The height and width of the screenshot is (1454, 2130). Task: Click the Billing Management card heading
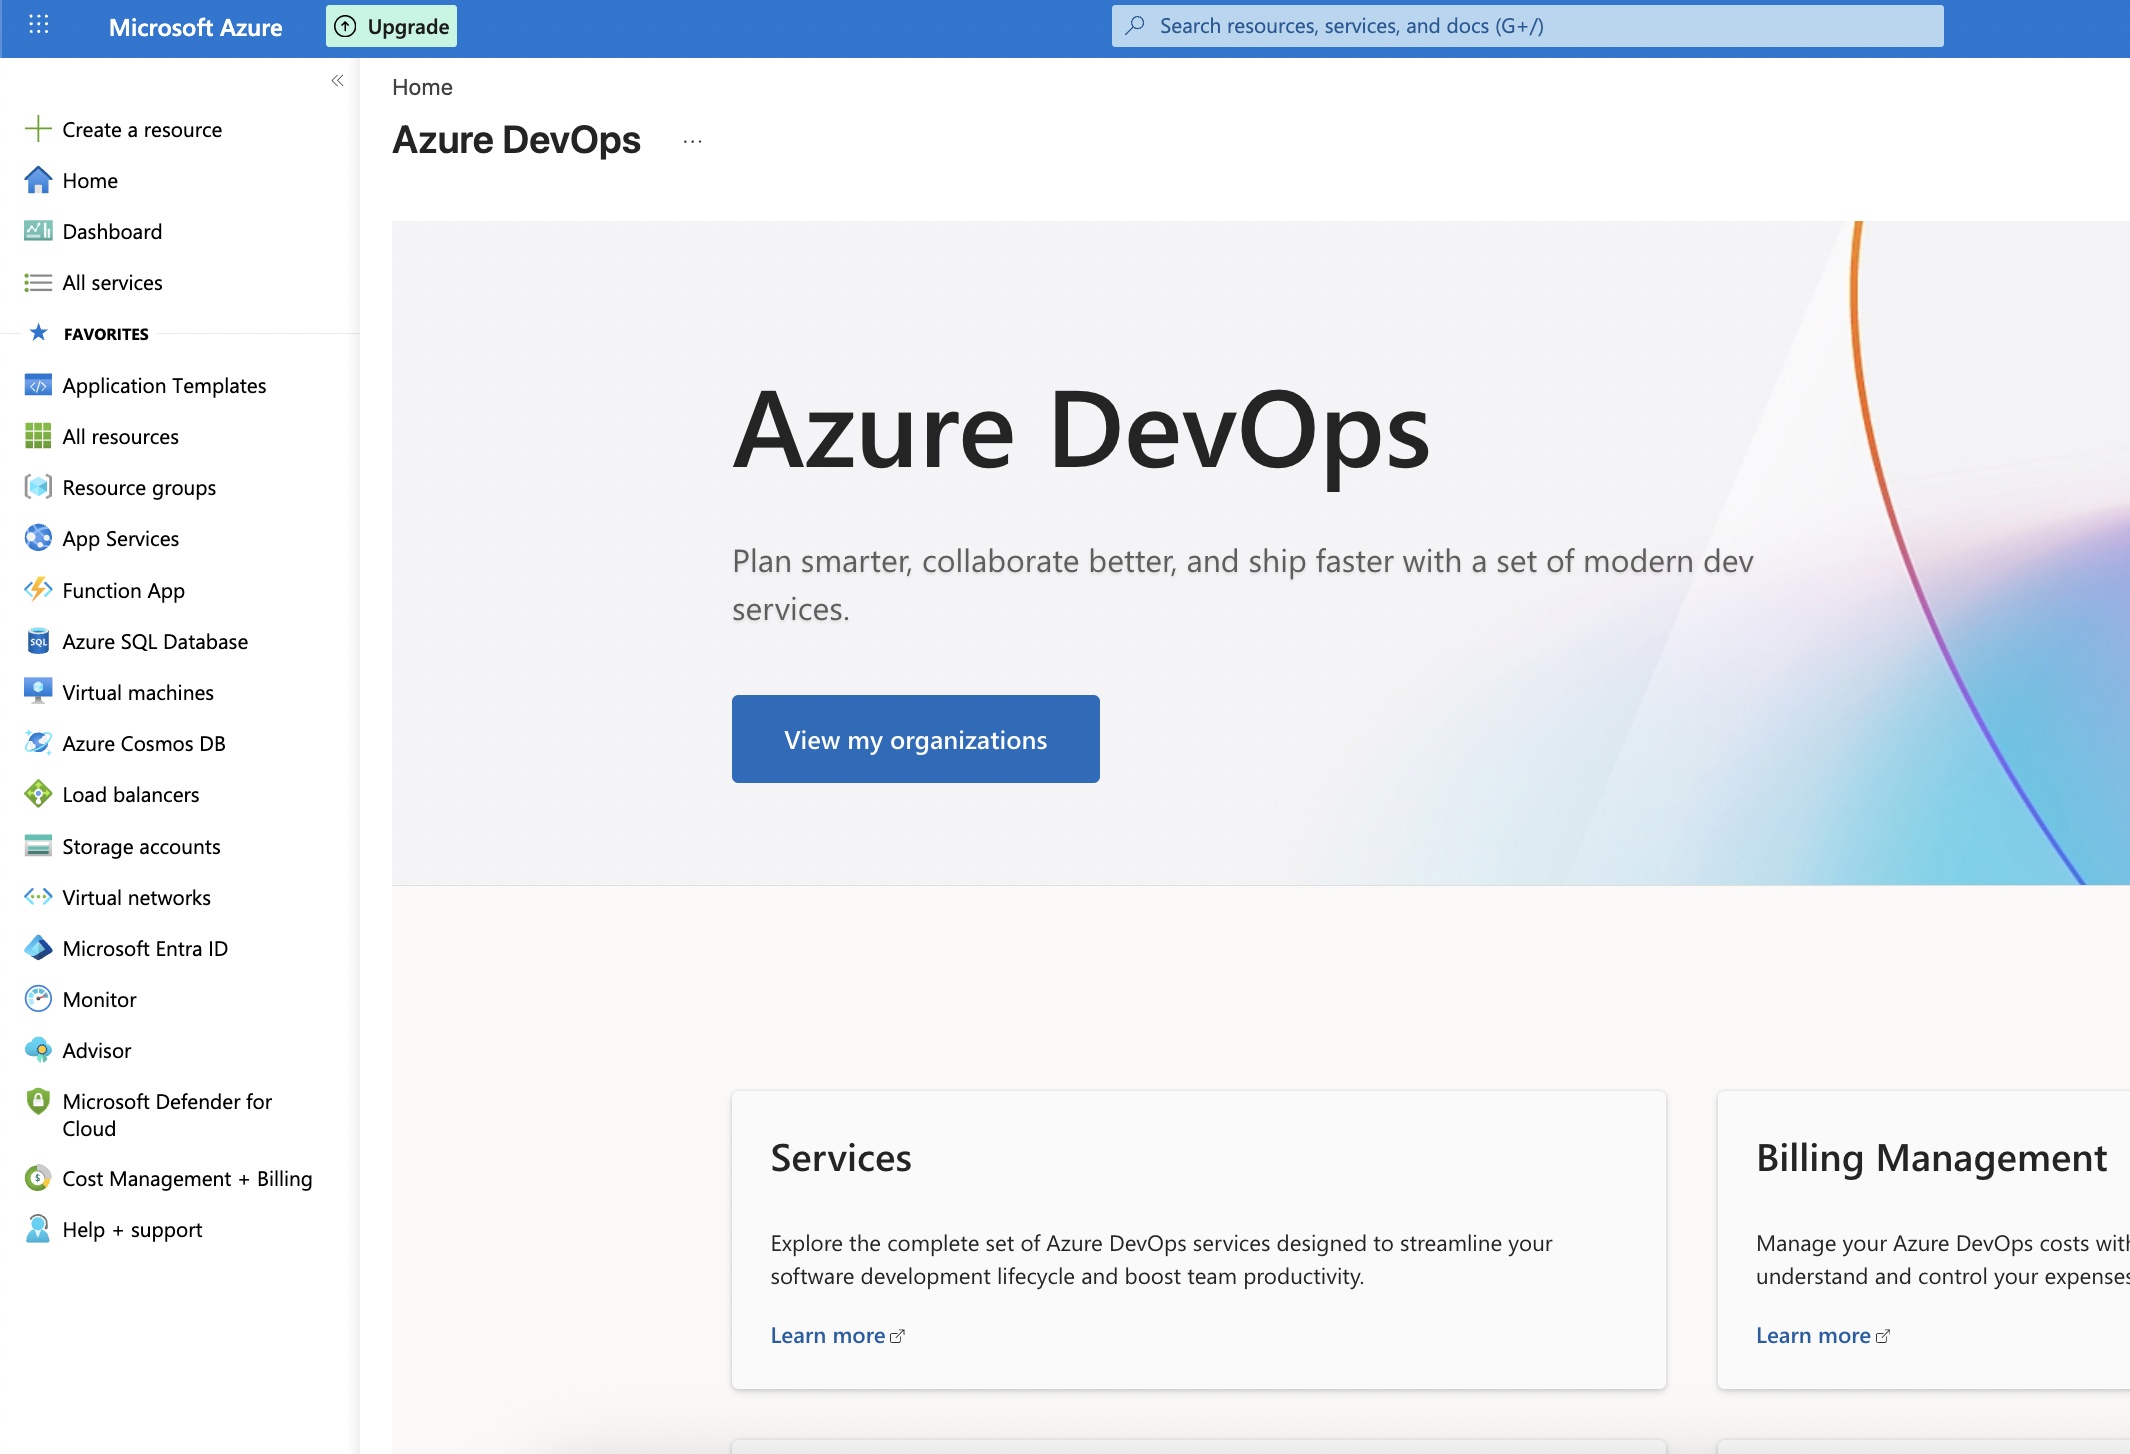(1931, 1157)
